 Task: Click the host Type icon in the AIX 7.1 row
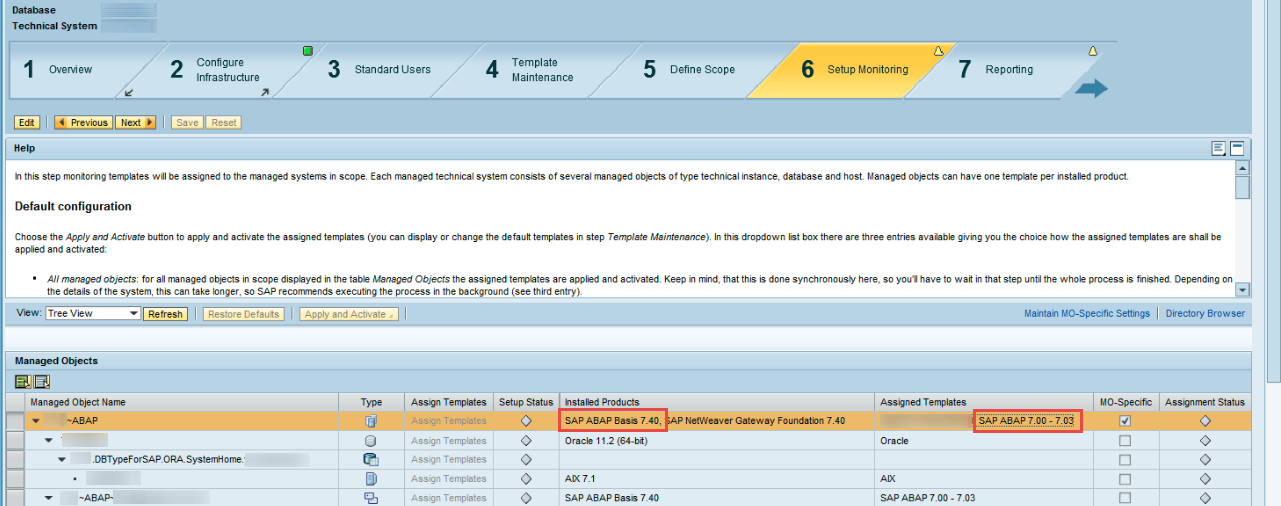(371, 478)
